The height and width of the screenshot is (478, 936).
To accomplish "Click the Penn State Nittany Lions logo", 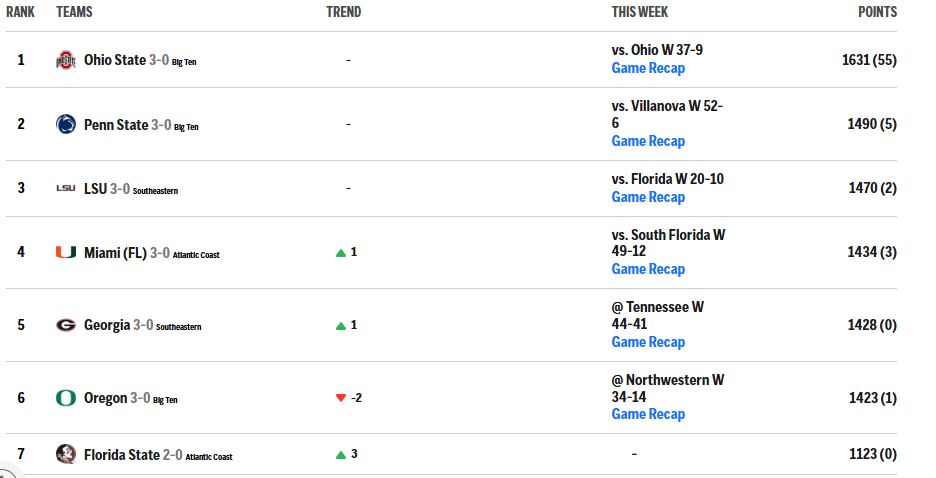I will pyautogui.click(x=66, y=124).
